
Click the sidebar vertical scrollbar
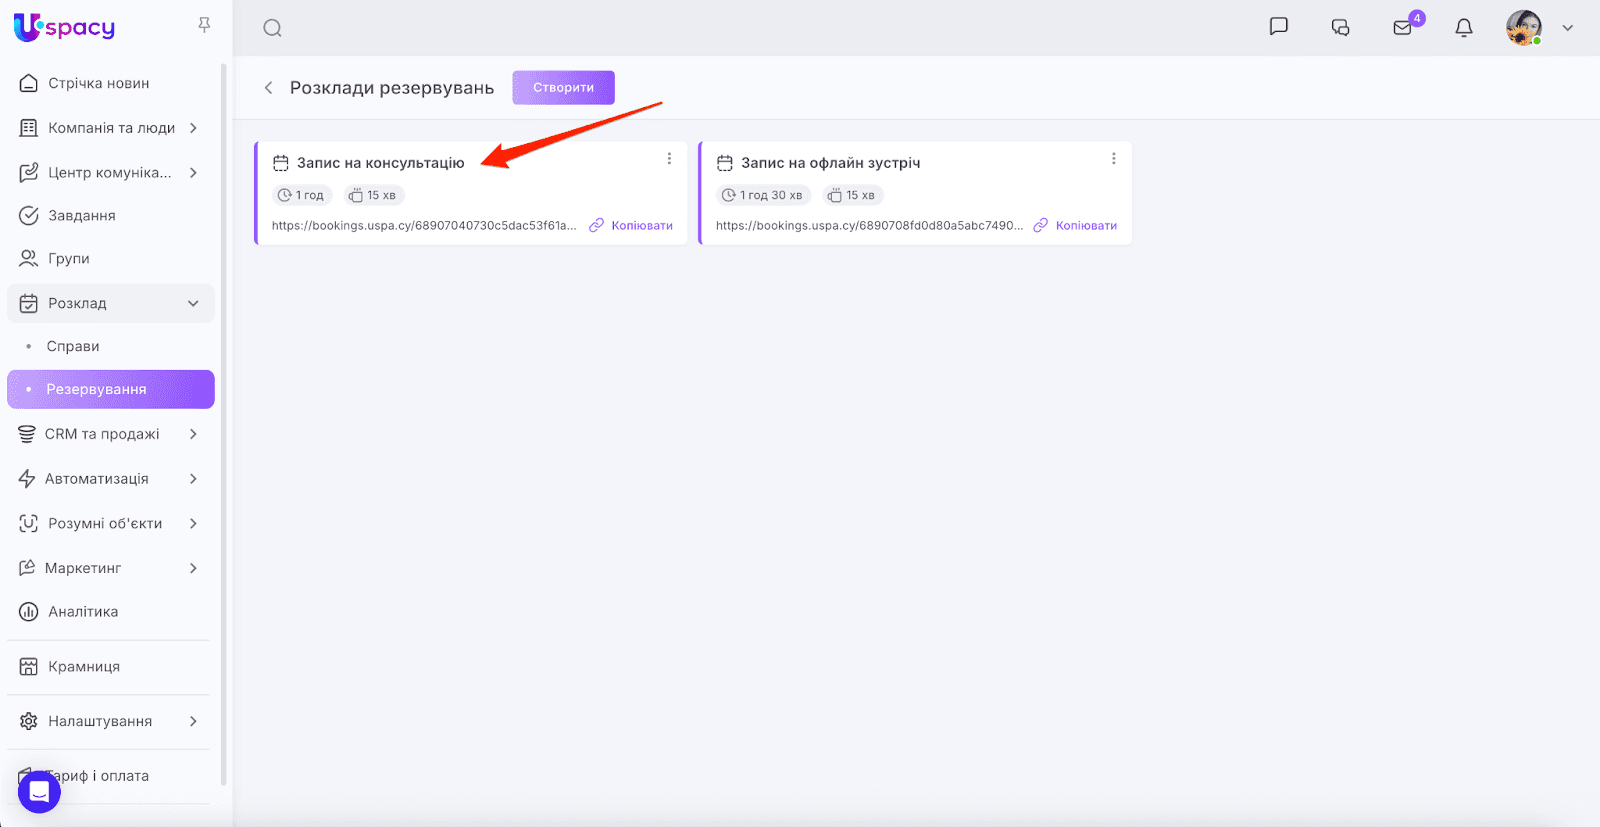(x=223, y=424)
